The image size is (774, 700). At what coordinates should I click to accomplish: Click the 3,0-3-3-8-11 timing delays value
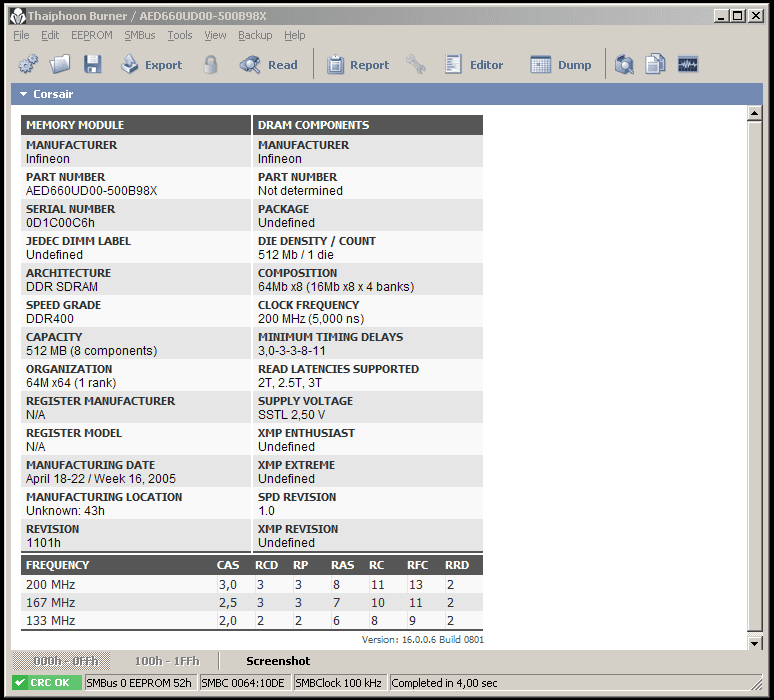(x=292, y=351)
